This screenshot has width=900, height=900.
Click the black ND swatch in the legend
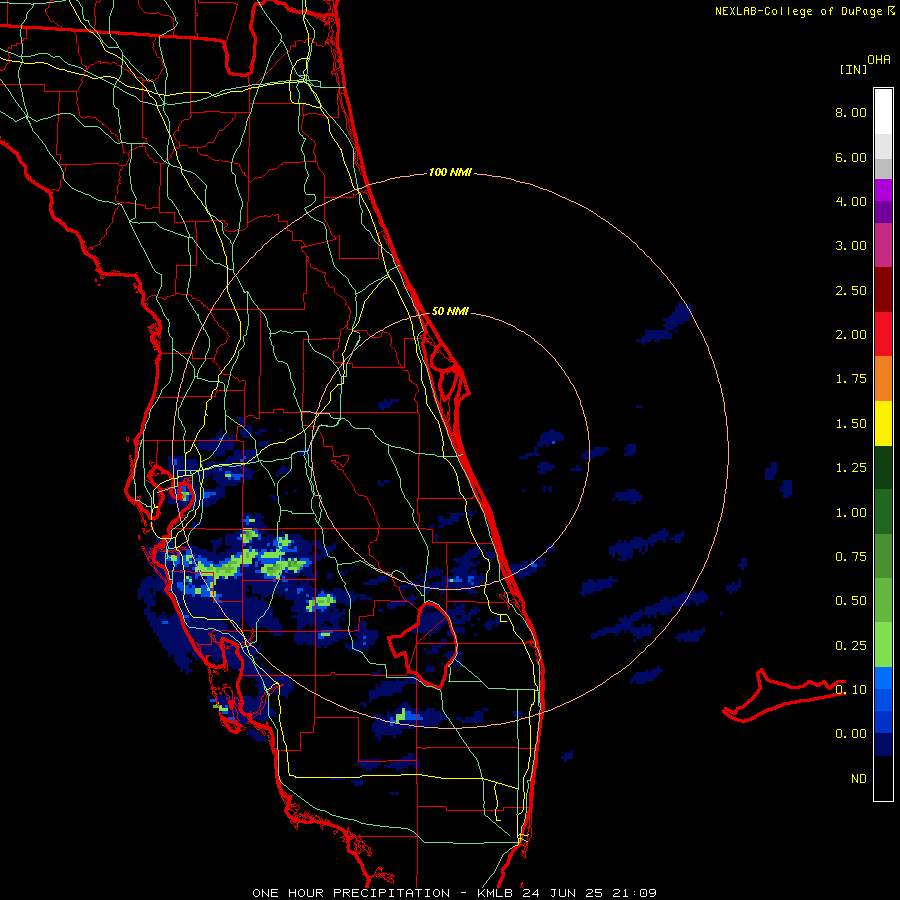click(883, 778)
